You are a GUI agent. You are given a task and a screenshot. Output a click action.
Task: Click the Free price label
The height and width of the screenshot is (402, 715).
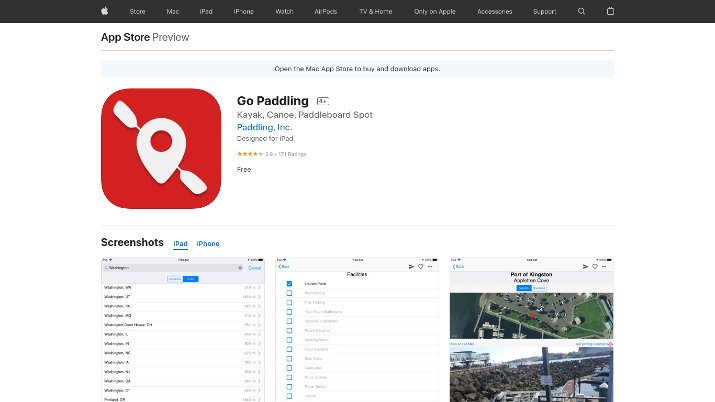pyautogui.click(x=244, y=170)
